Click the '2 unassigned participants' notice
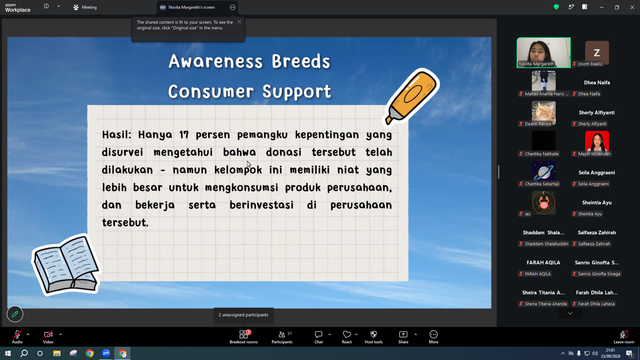The image size is (640, 360). (x=243, y=315)
